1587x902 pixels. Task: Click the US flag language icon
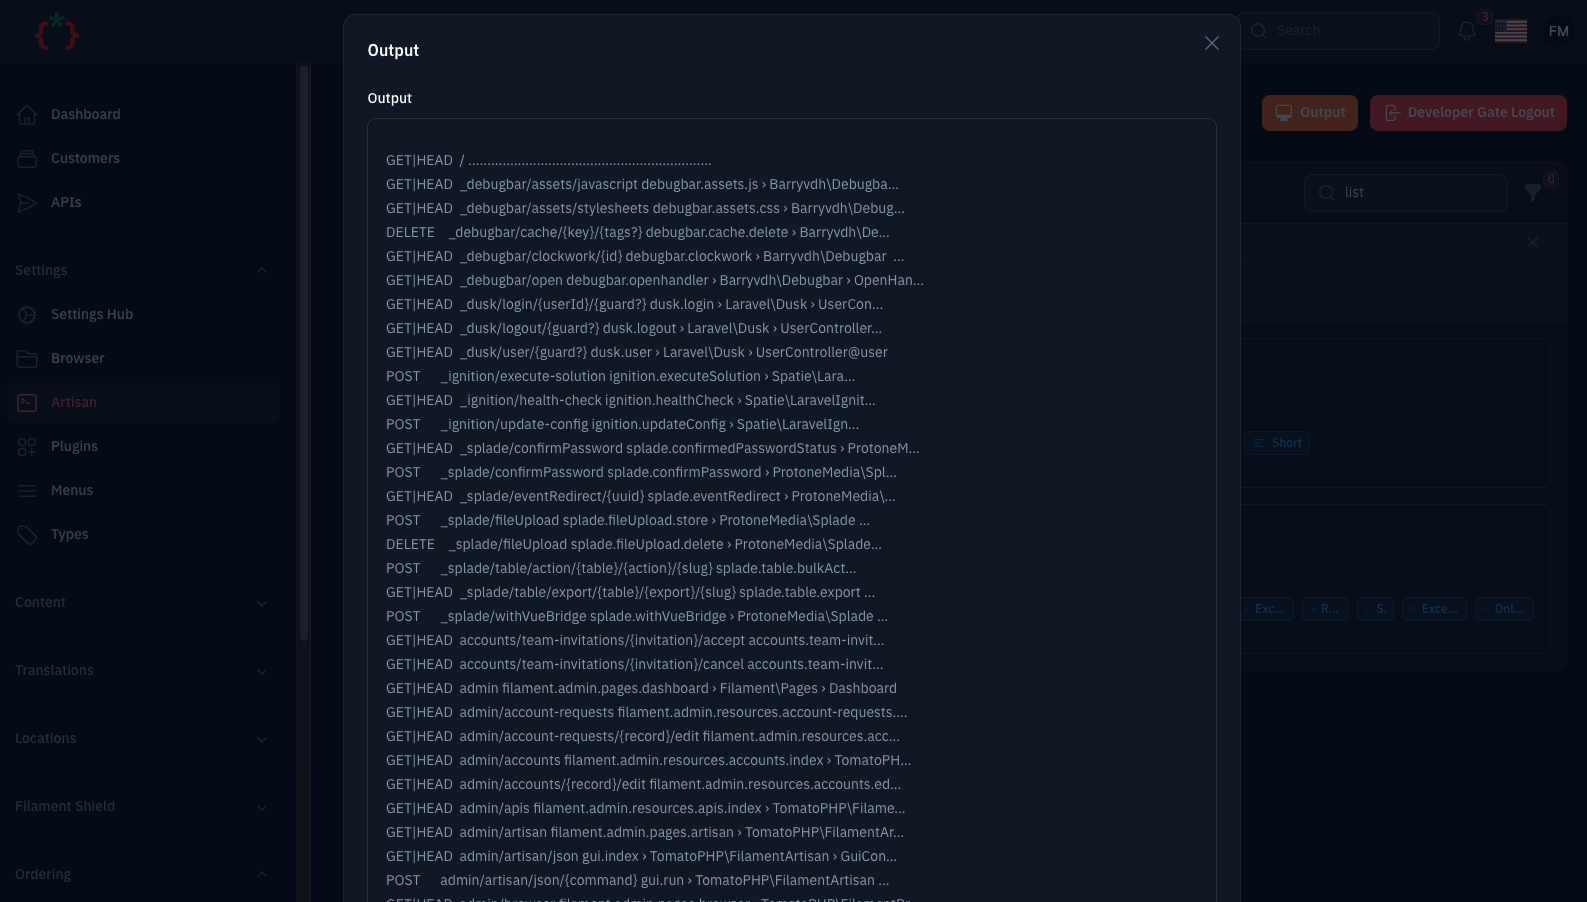pyautogui.click(x=1510, y=31)
